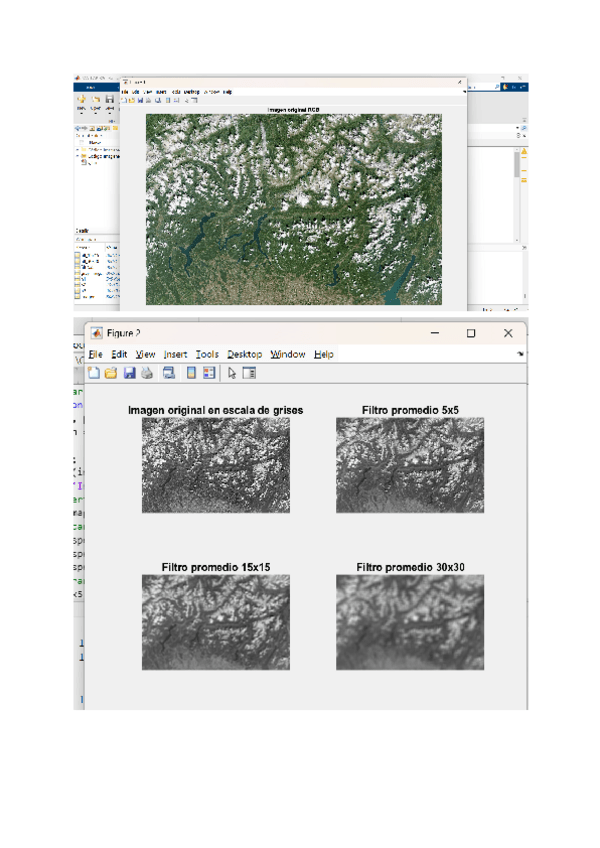The height and width of the screenshot is (848, 600).
Task: Maximize the Figure 2 window
Action: point(471,333)
